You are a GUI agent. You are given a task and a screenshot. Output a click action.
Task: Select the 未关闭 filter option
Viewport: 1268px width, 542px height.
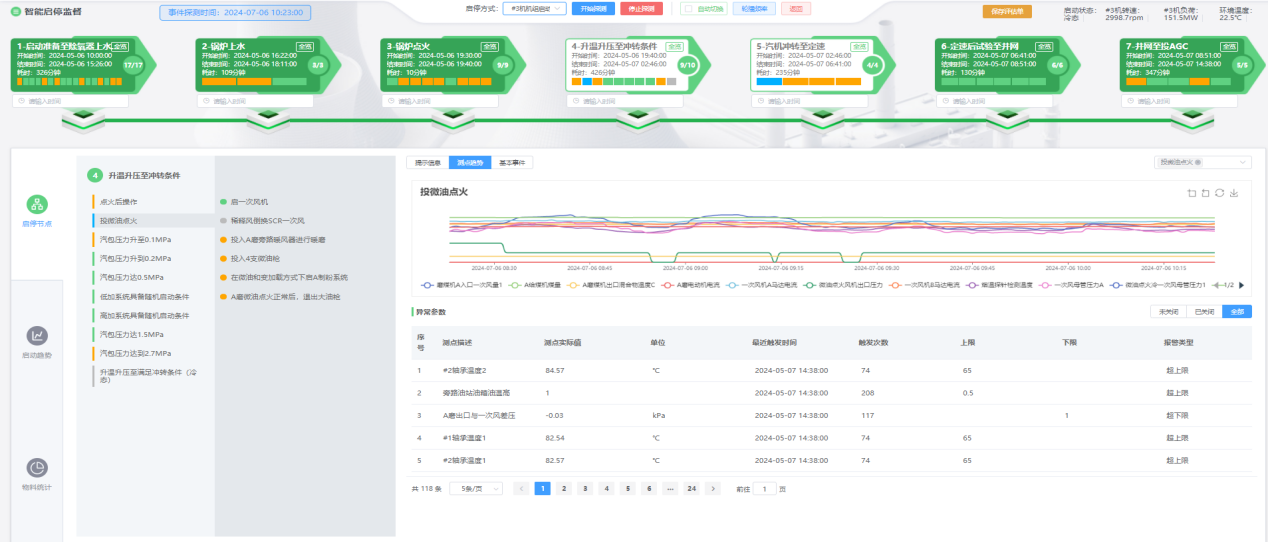coord(1169,312)
